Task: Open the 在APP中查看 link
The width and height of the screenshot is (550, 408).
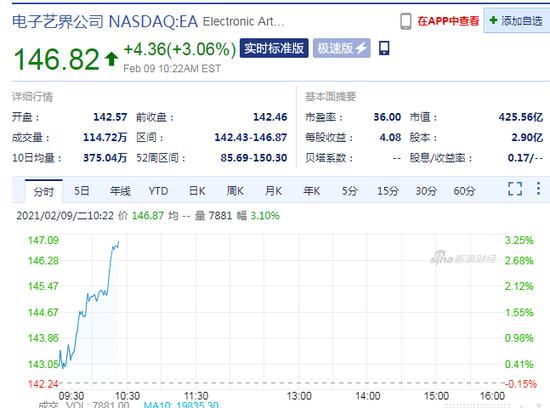Action: tap(448, 21)
